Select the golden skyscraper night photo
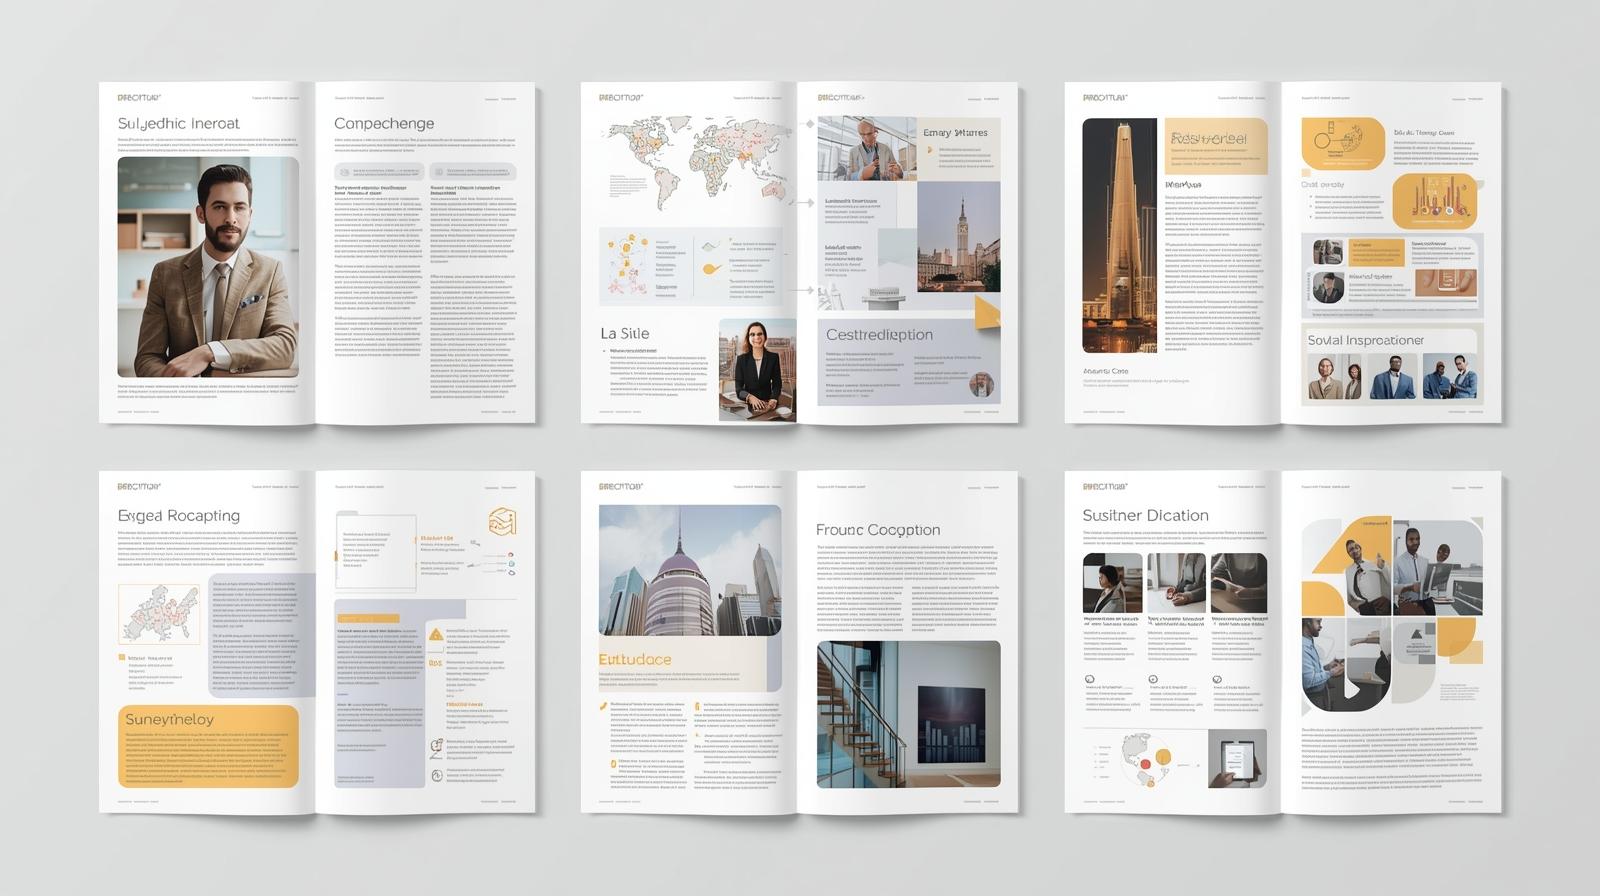Screen dimensions: 1600x896 [1119, 236]
